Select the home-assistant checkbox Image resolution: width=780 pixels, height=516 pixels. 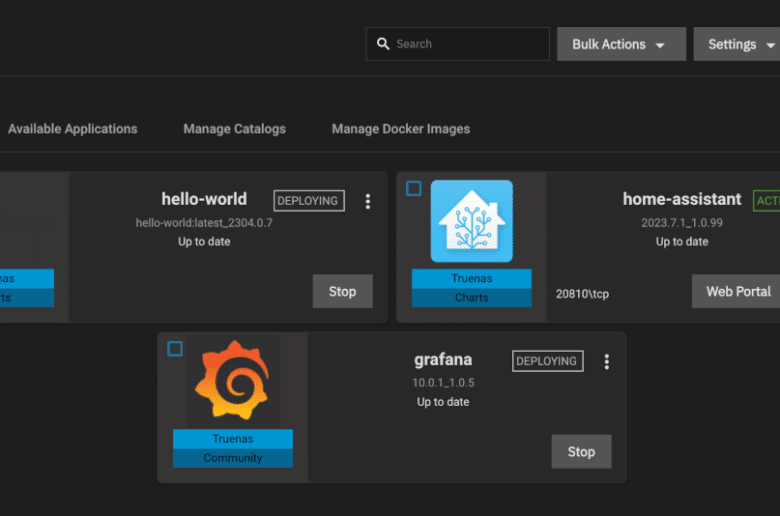click(x=413, y=189)
